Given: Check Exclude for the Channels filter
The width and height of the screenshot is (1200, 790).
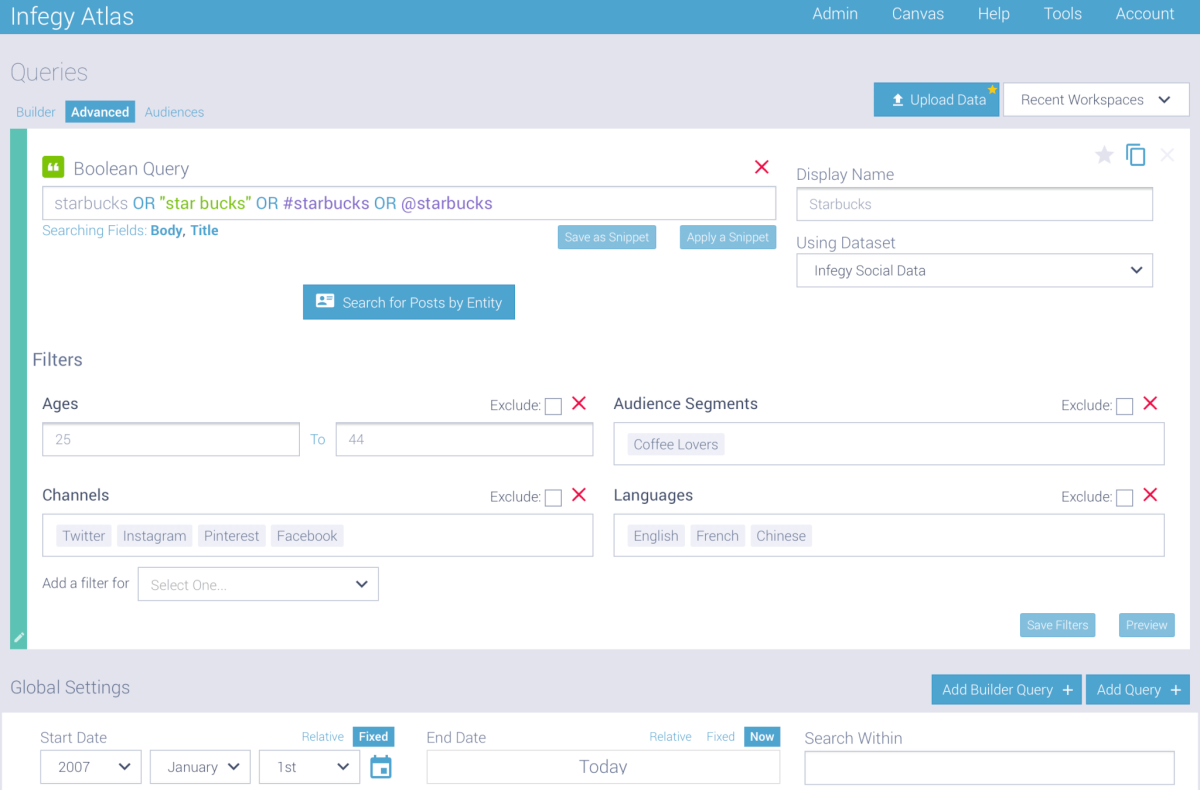Looking at the screenshot, I should (x=553, y=497).
